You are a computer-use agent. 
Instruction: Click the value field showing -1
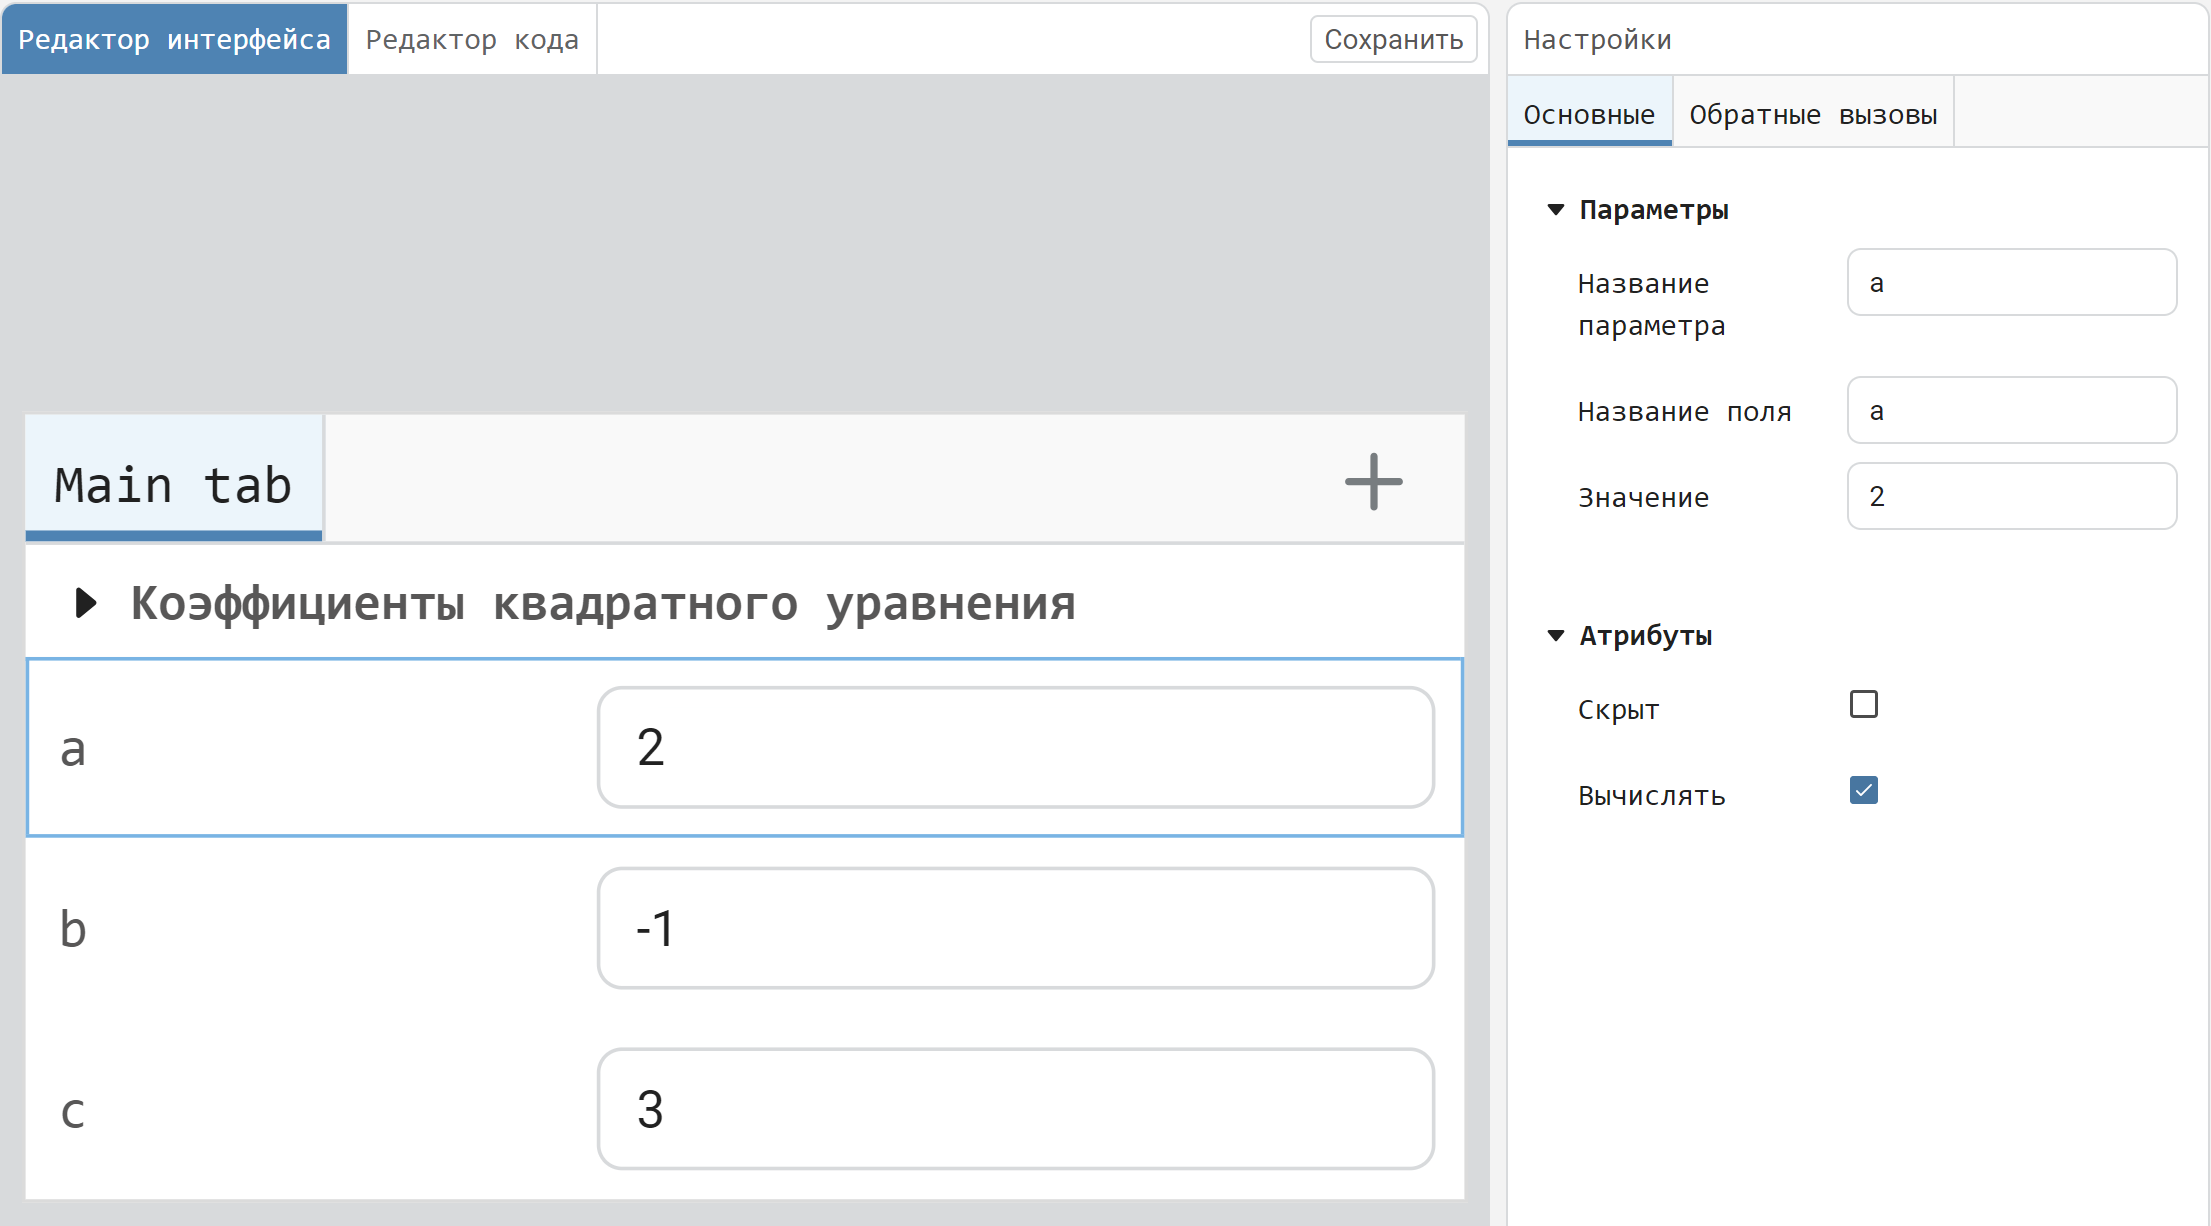click(1015, 928)
